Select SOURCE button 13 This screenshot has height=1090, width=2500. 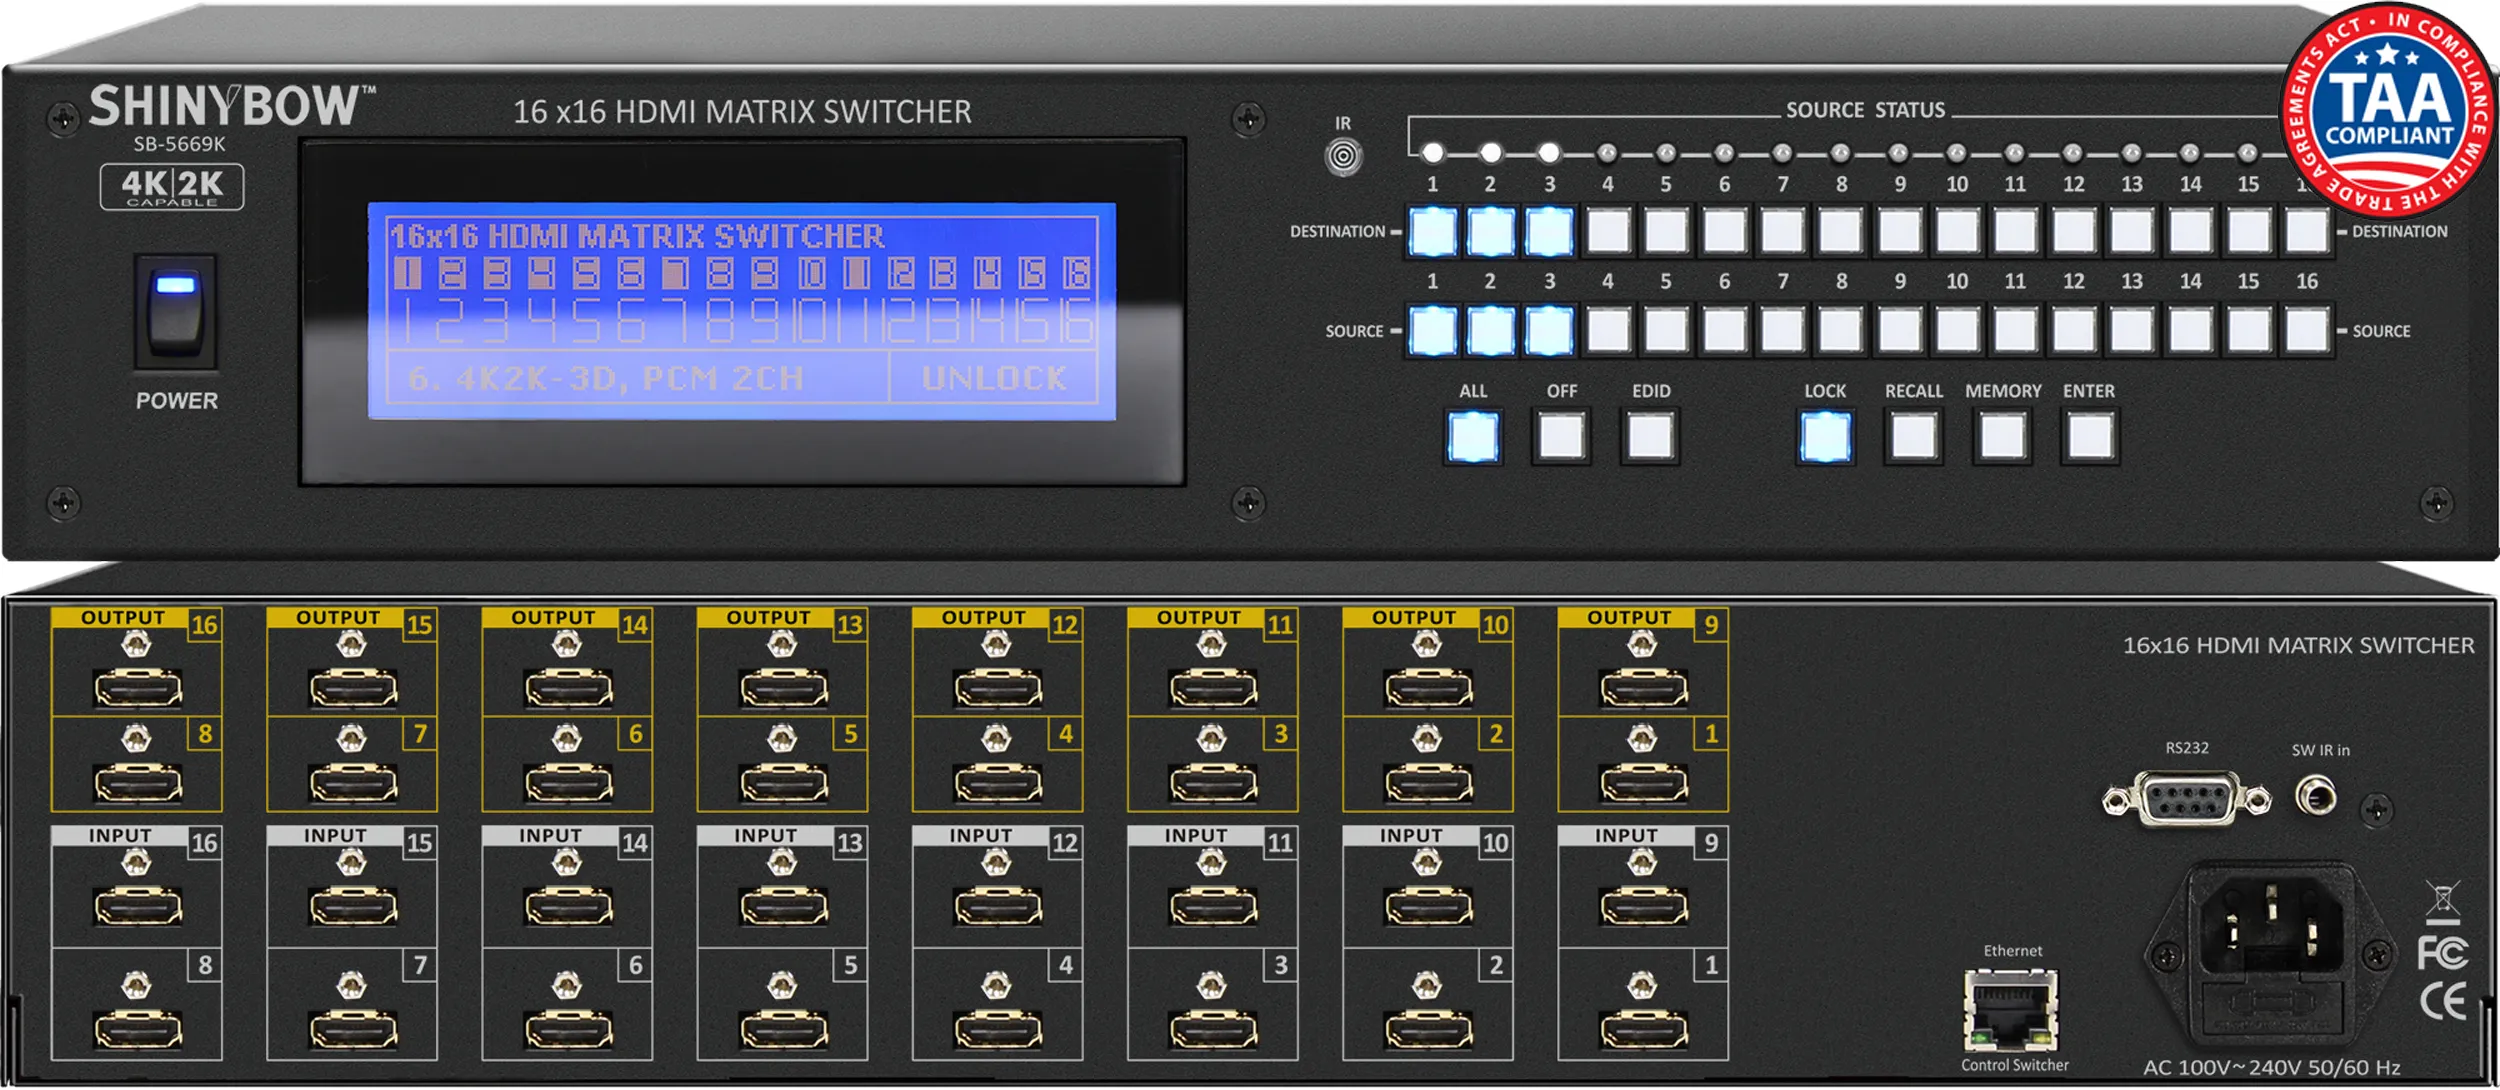(x=2132, y=332)
